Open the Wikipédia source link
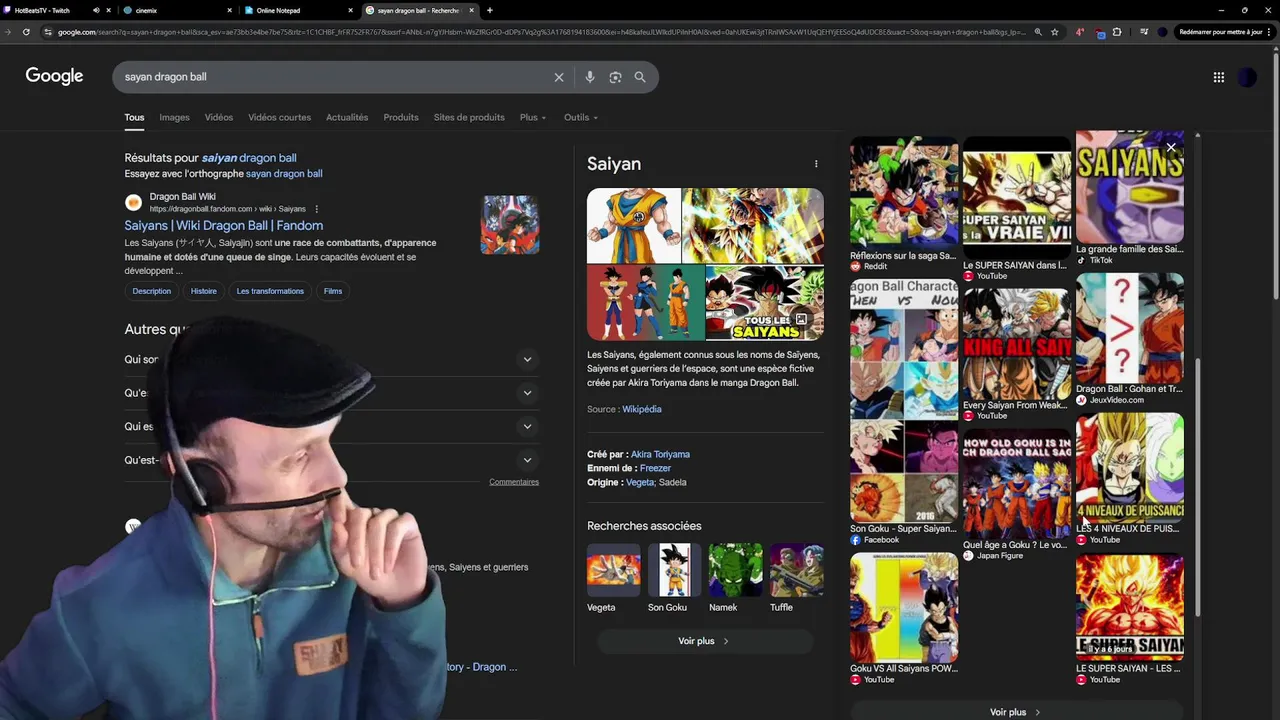Screen dimensions: 1280x720 642,409
